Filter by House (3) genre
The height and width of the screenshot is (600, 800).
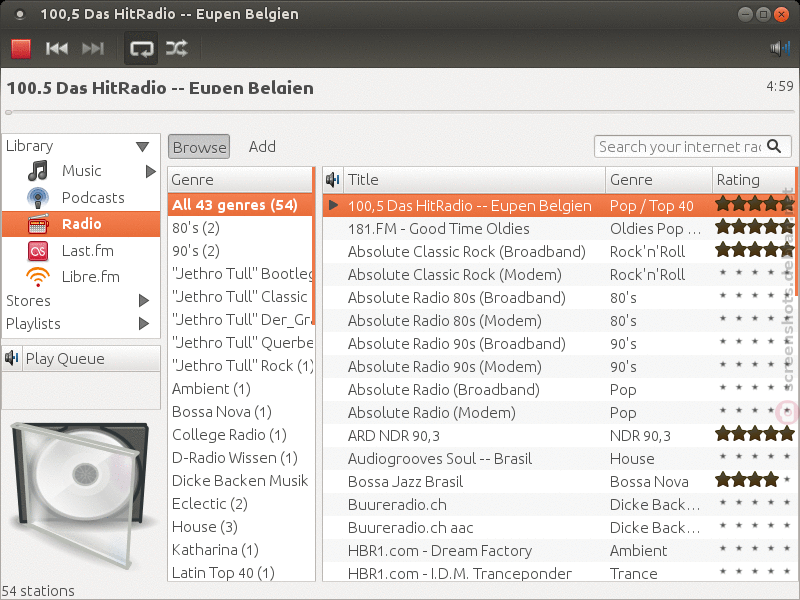(240, 527)
